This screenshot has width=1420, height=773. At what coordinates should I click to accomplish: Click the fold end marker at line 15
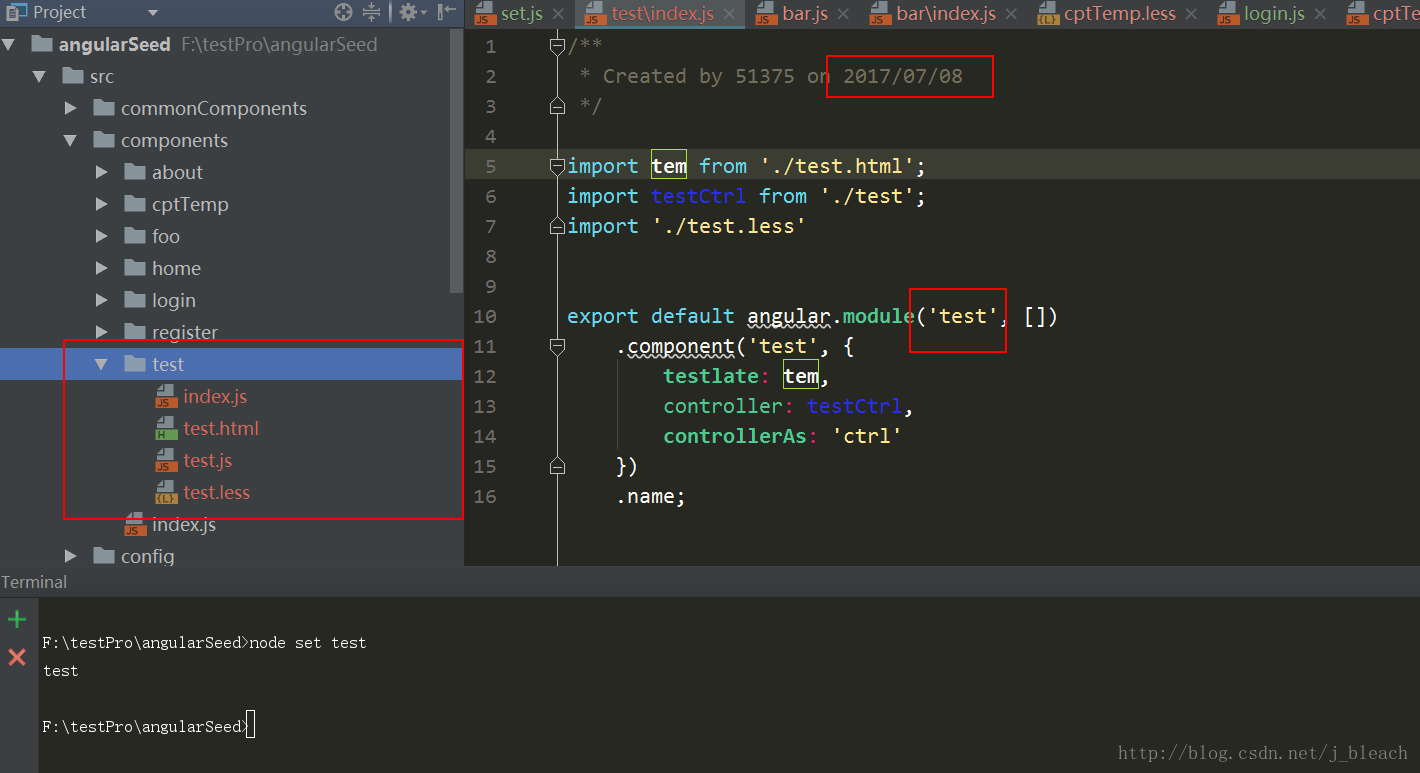click(x=557, y=466)
